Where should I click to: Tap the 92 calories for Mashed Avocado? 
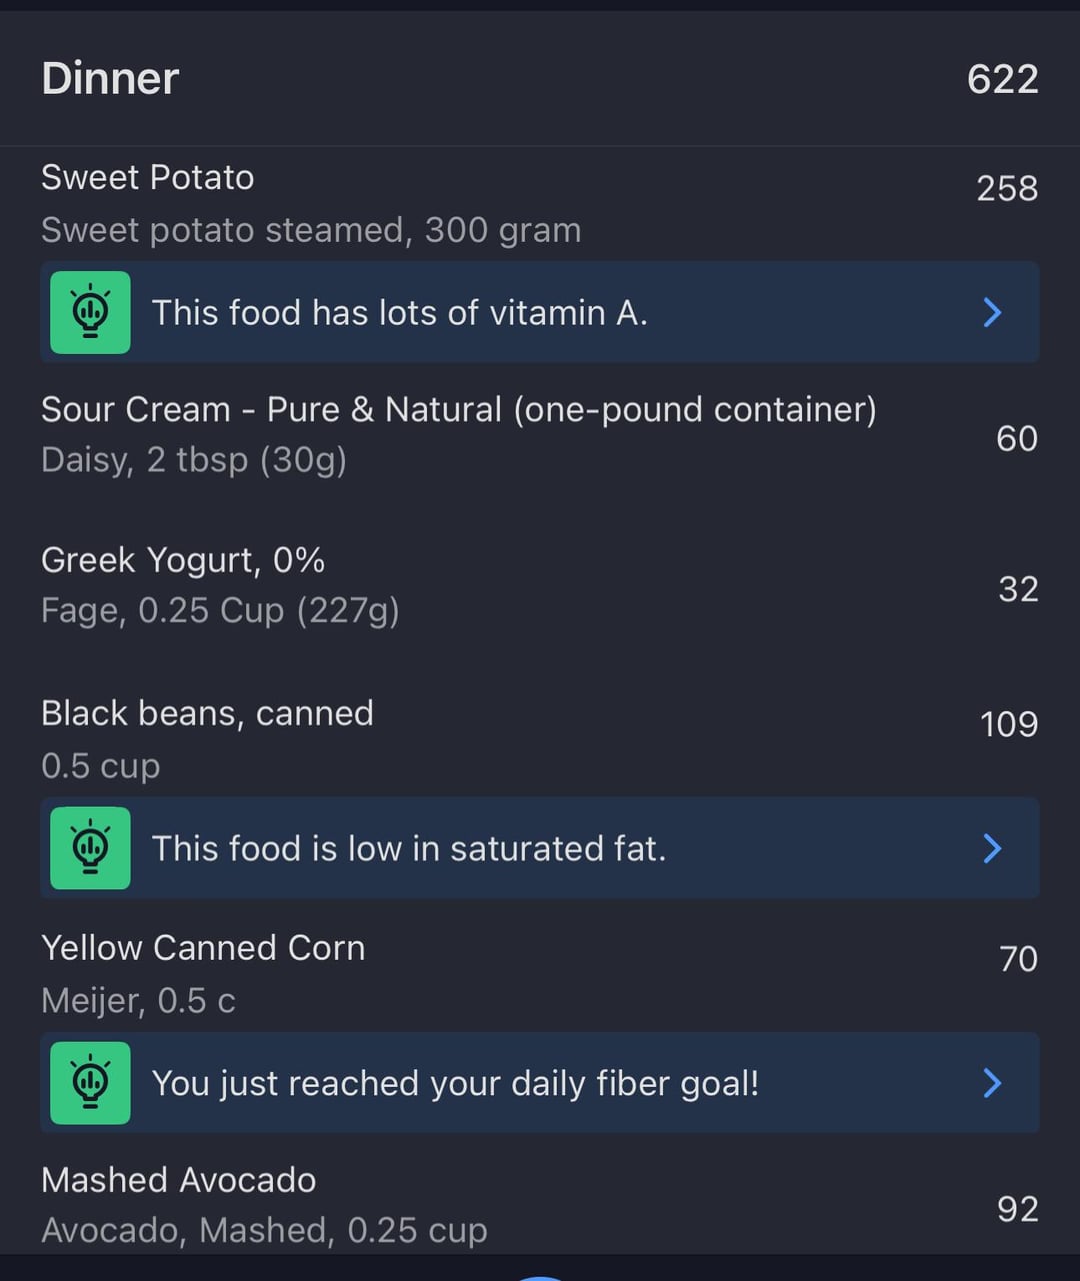point(1018,1209)
